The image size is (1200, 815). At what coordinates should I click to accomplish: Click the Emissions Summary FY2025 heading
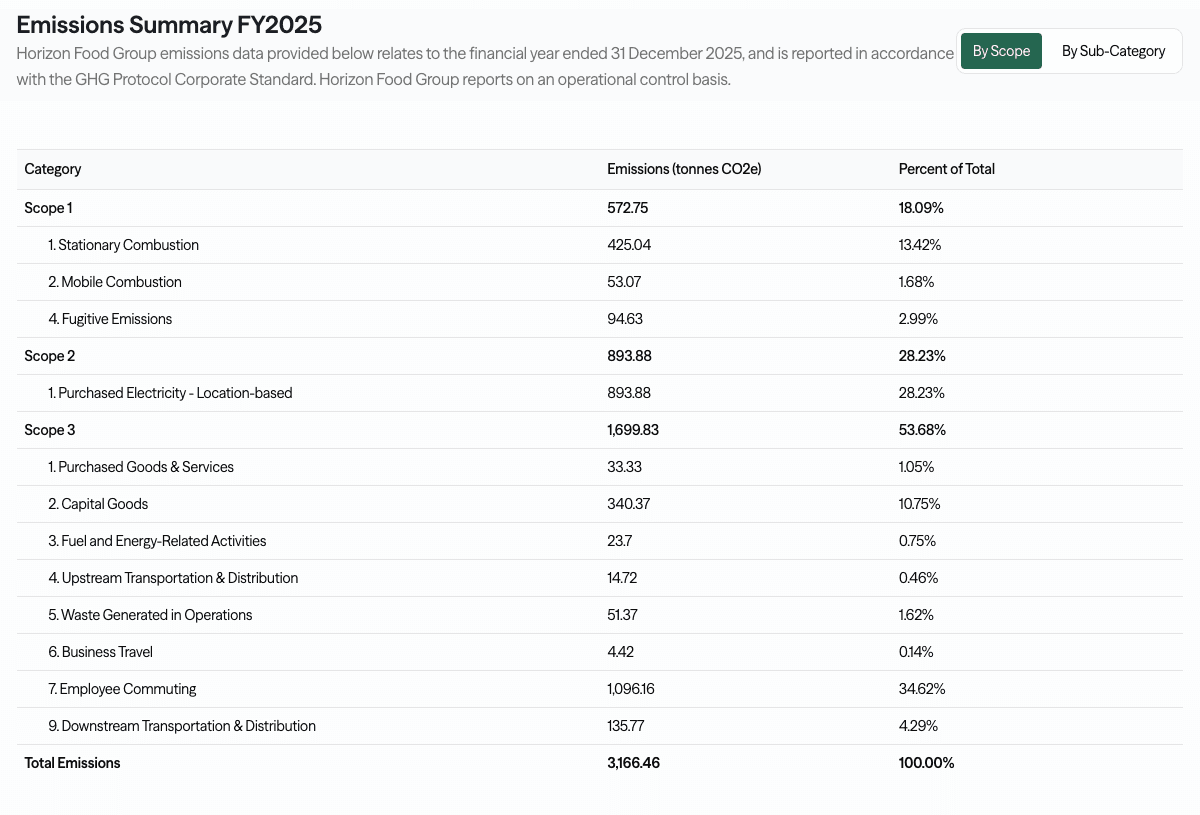point(168,24)
